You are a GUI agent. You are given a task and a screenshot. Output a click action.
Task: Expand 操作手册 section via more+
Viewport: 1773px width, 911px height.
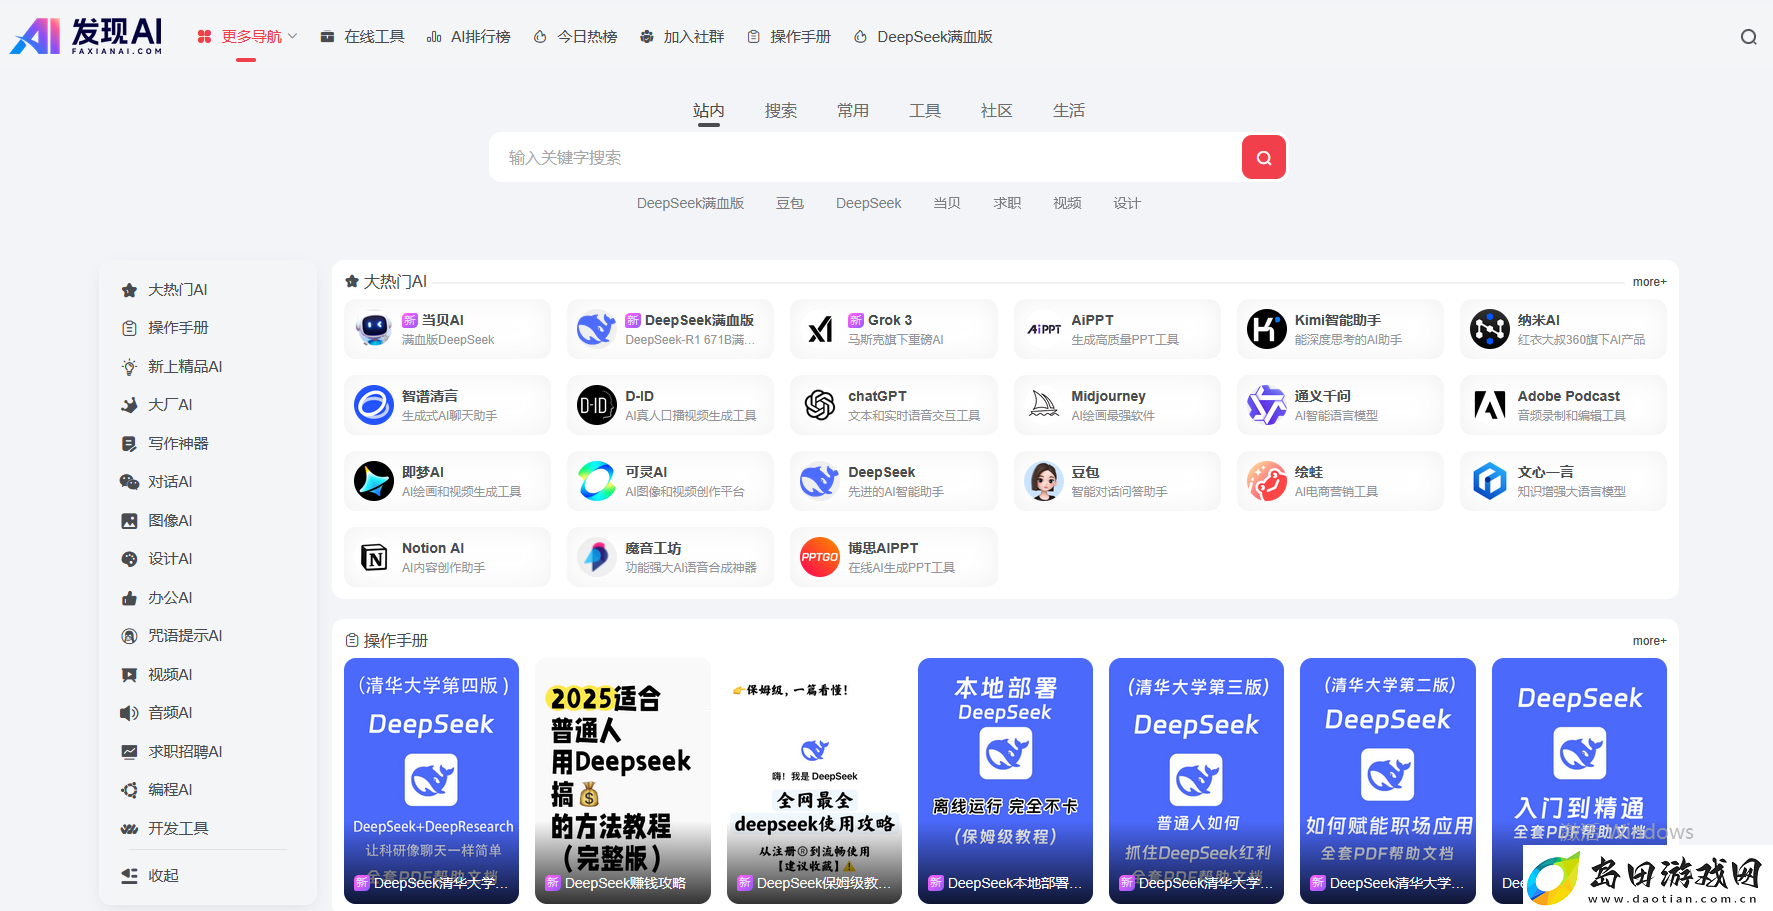point(1649,641)
